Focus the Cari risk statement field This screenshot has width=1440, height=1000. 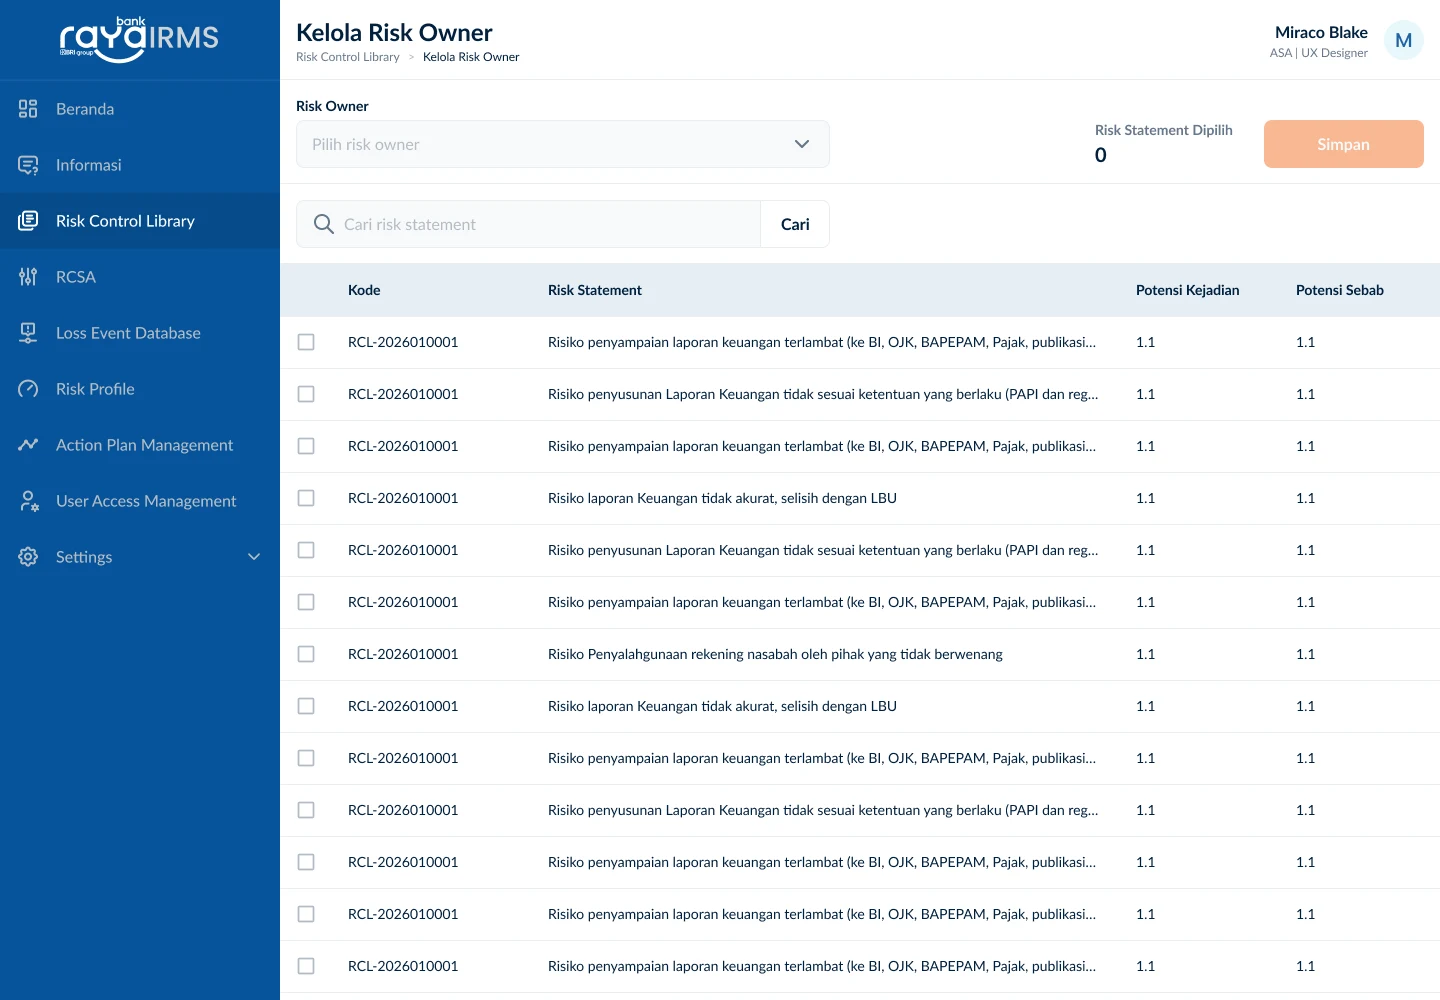[528, 224]
